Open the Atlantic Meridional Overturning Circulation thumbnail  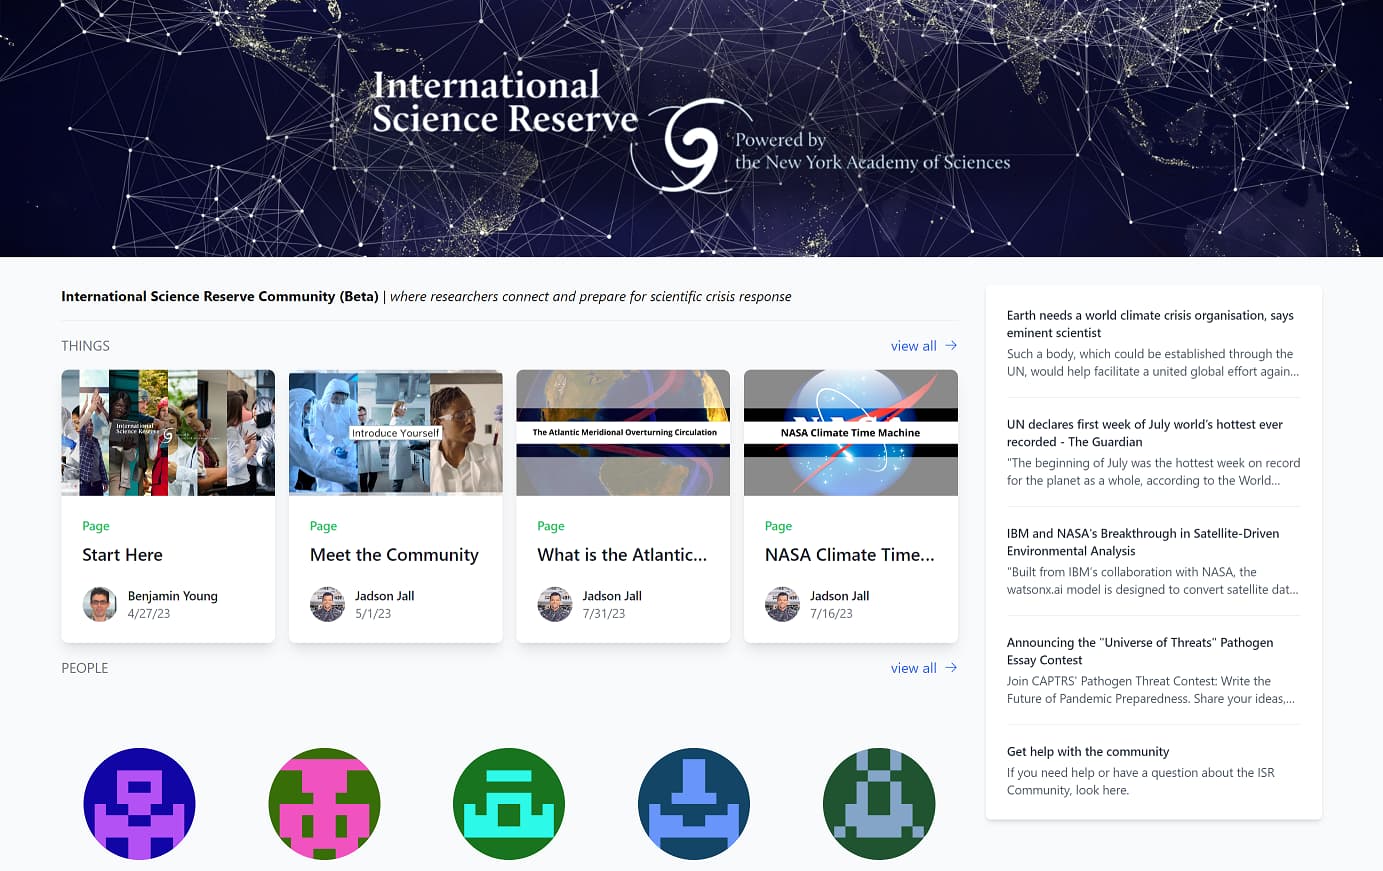[x=623, y=432]
